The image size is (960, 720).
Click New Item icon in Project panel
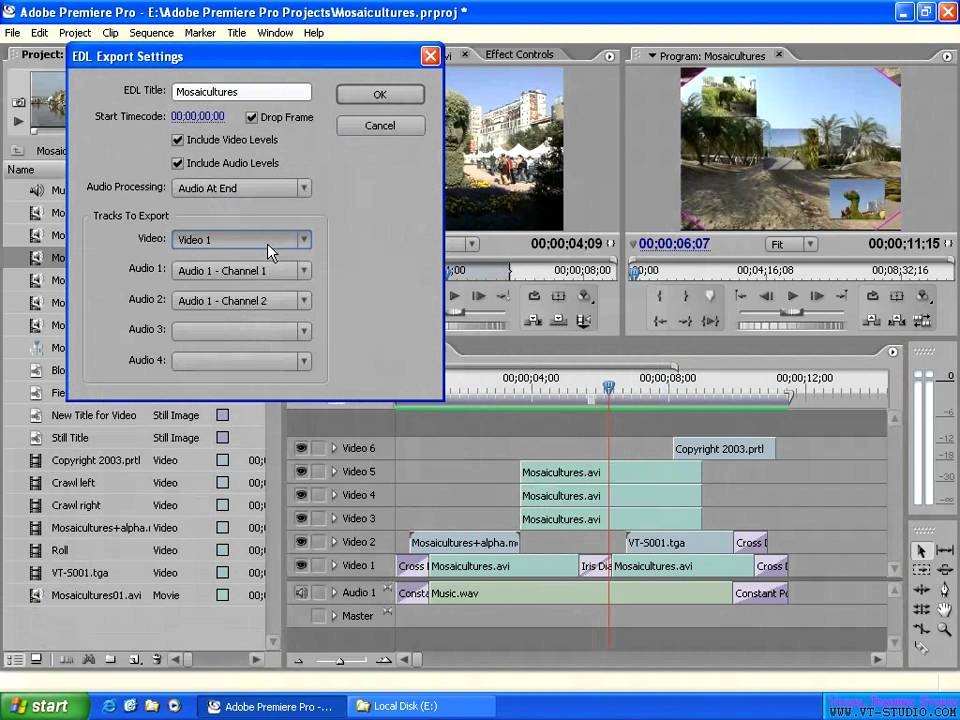(x=135, y=659)
